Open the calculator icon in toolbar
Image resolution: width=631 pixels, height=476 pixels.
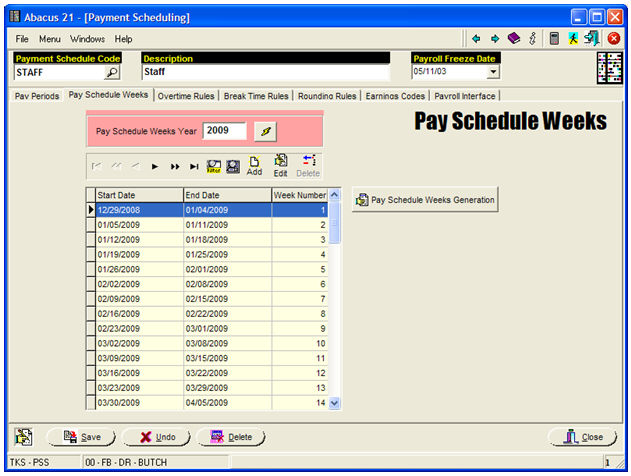[553, 39]
